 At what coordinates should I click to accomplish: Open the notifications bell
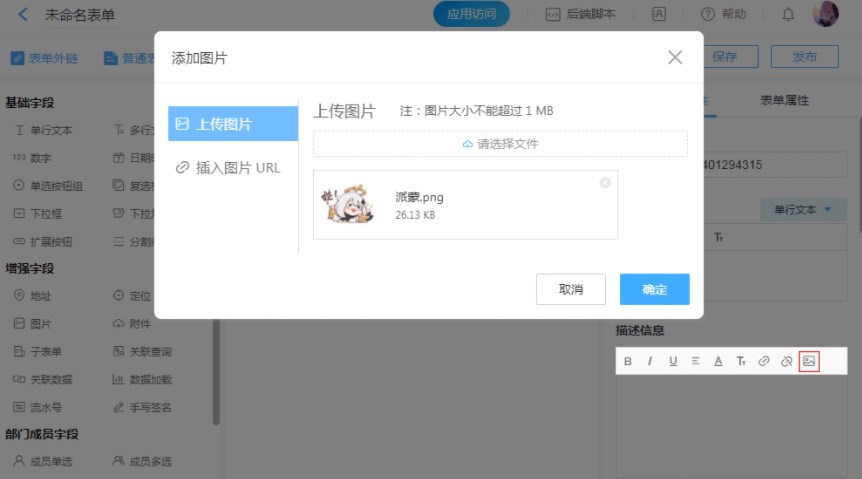tap(788, 14)
